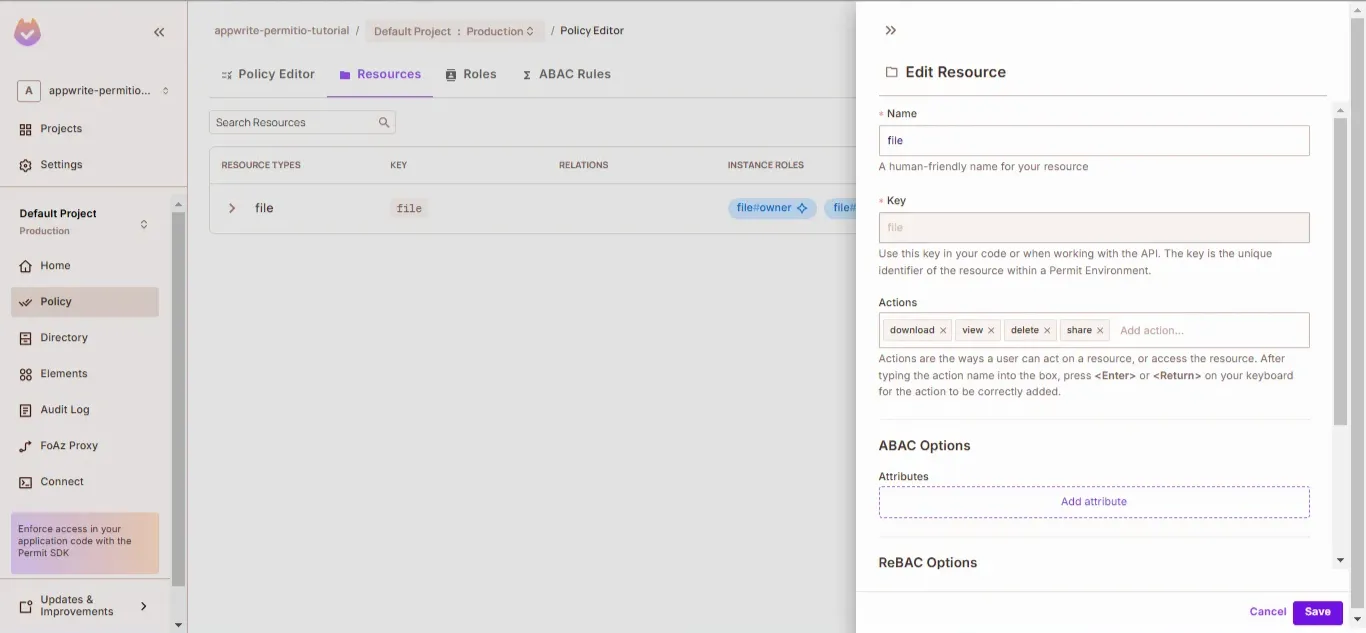Click the workspace avatar letter A

(x=28, y=91)
